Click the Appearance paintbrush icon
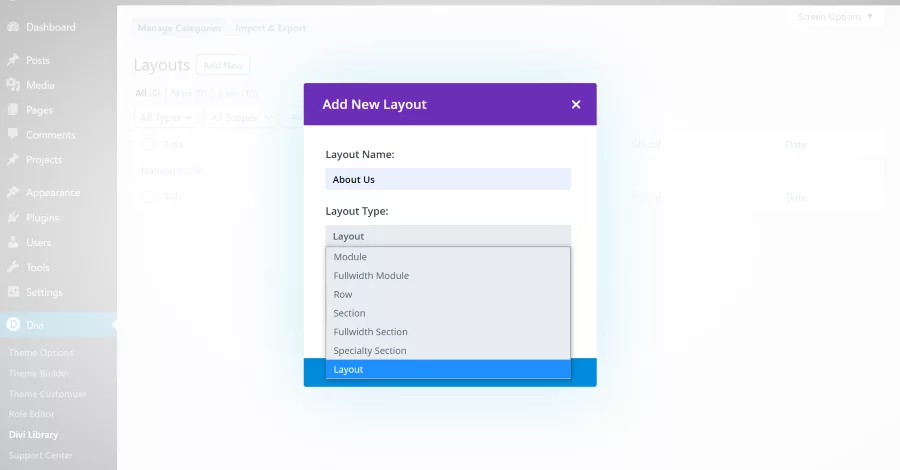 coord(13,192)
